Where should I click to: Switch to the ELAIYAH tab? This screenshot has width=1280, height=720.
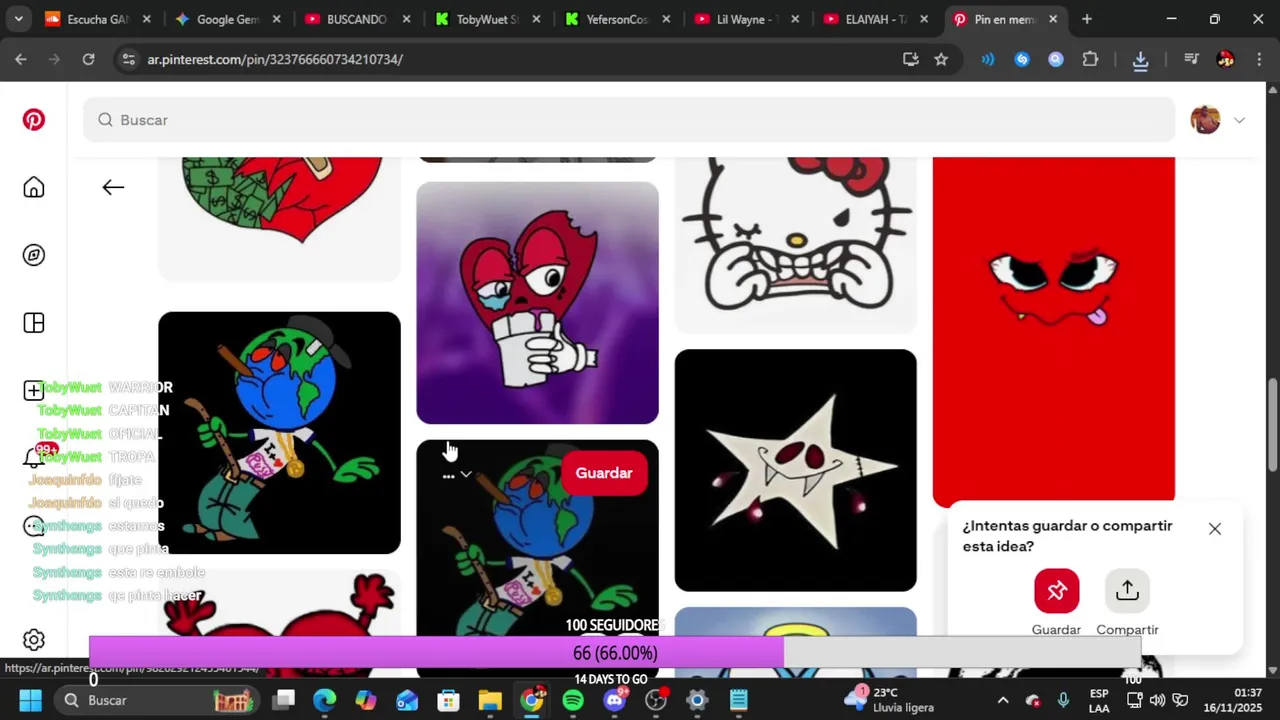pyautogui.click(x=875, y=19)
